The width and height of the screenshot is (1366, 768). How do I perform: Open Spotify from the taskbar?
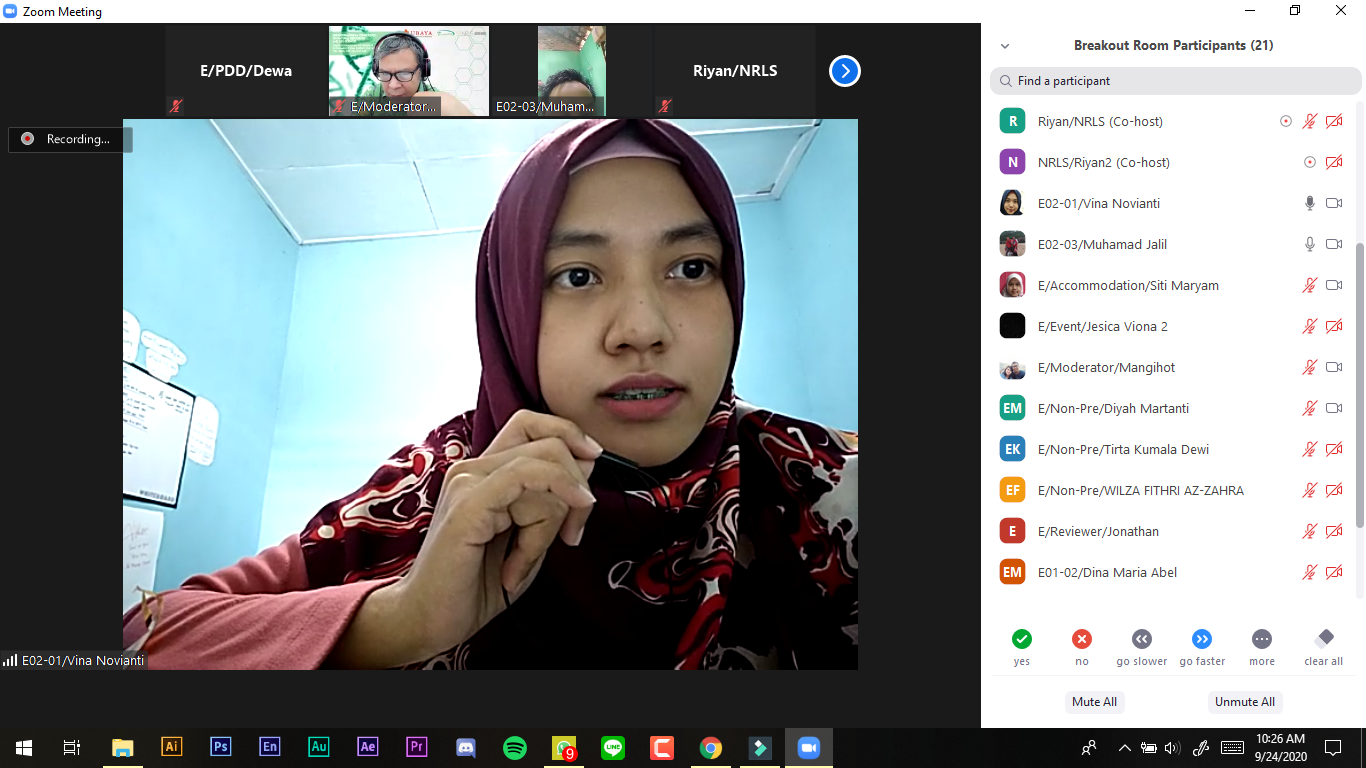pos(515,747)
